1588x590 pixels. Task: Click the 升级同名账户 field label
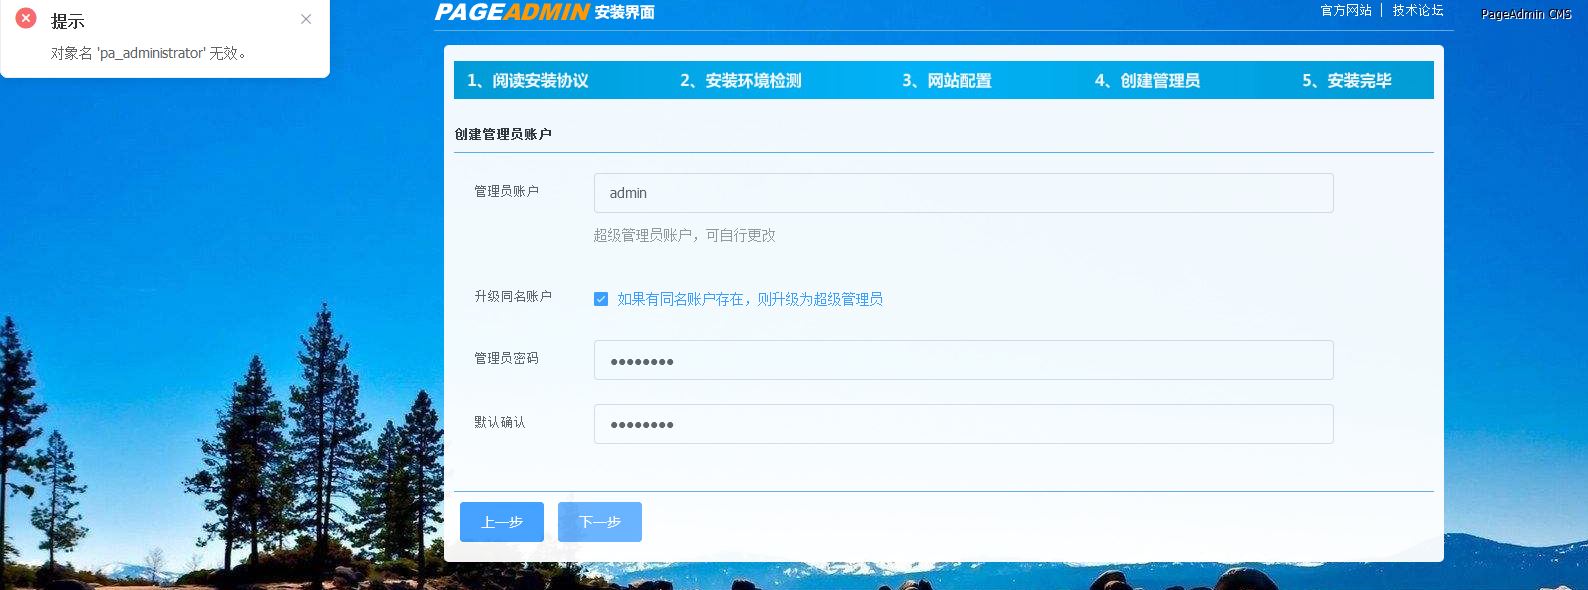pyautogui.click(x=513, y=296)
